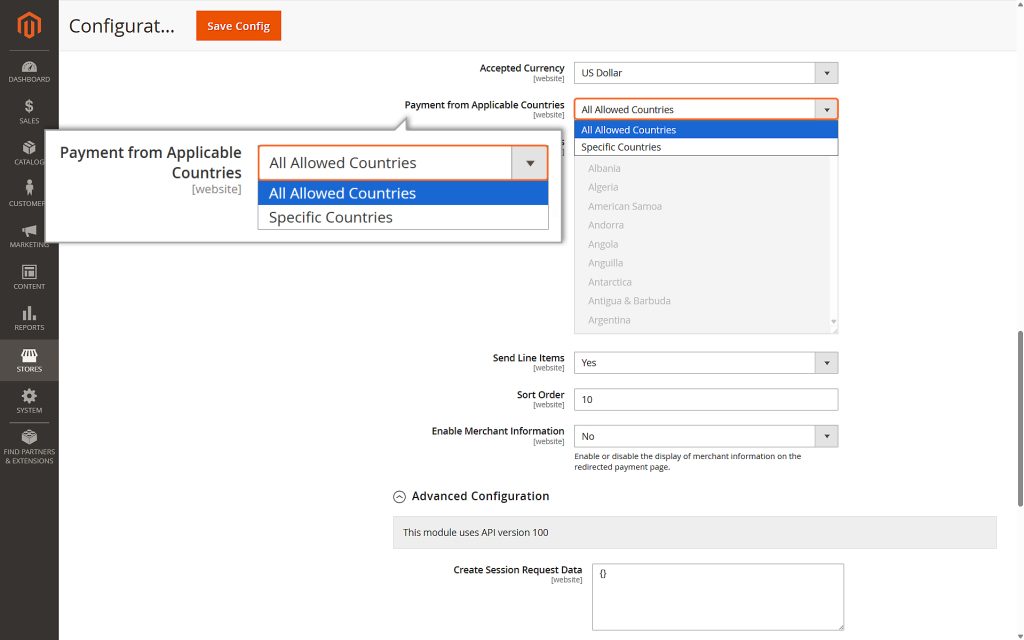1024x640 pixels.
Task: Open the Sales menu icon
Action: point(28,108)
